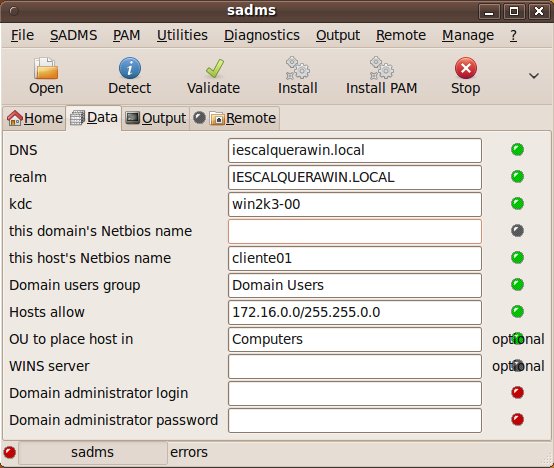Image resolution: width=554 pixels, height=468 pixels.
Task: Expand the toolbar overflow chevron
Action: coord(534,76)
